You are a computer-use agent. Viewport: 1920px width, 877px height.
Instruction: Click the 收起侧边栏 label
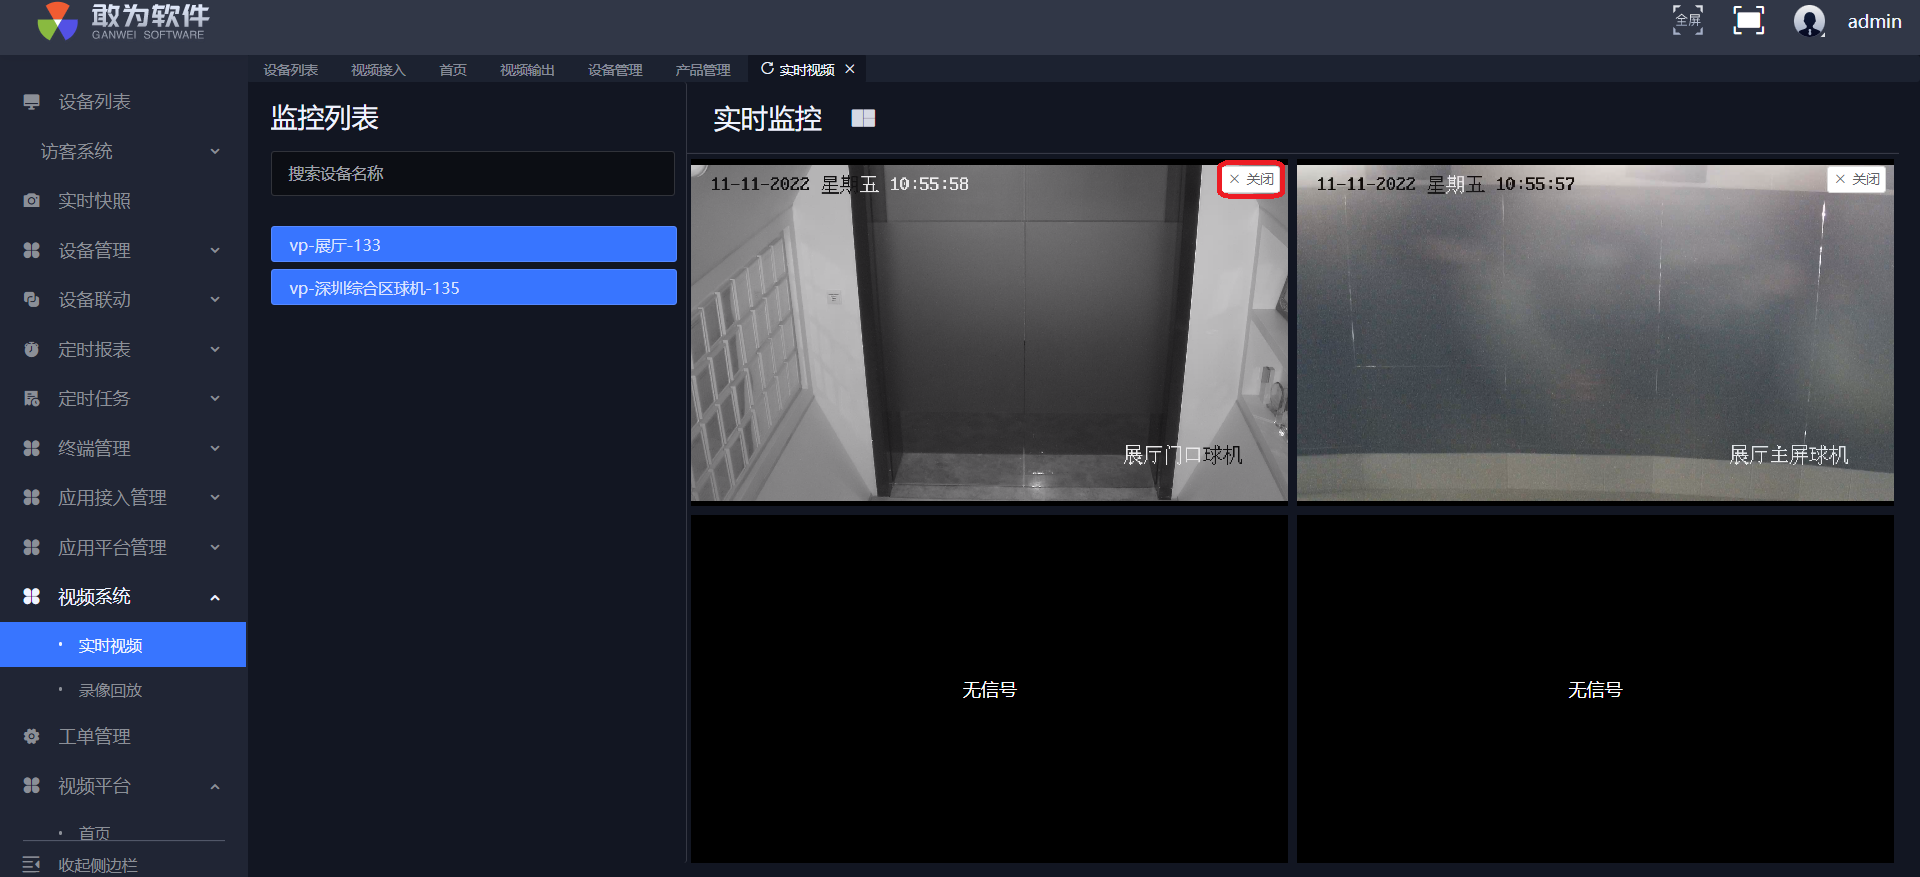(x=98, y=865)
